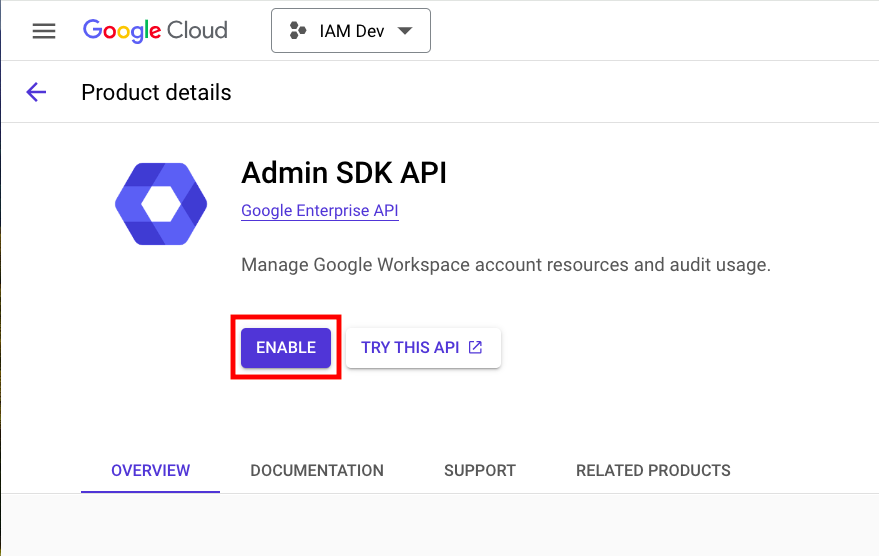Click the external link icon on Try This API

(475, 348)
